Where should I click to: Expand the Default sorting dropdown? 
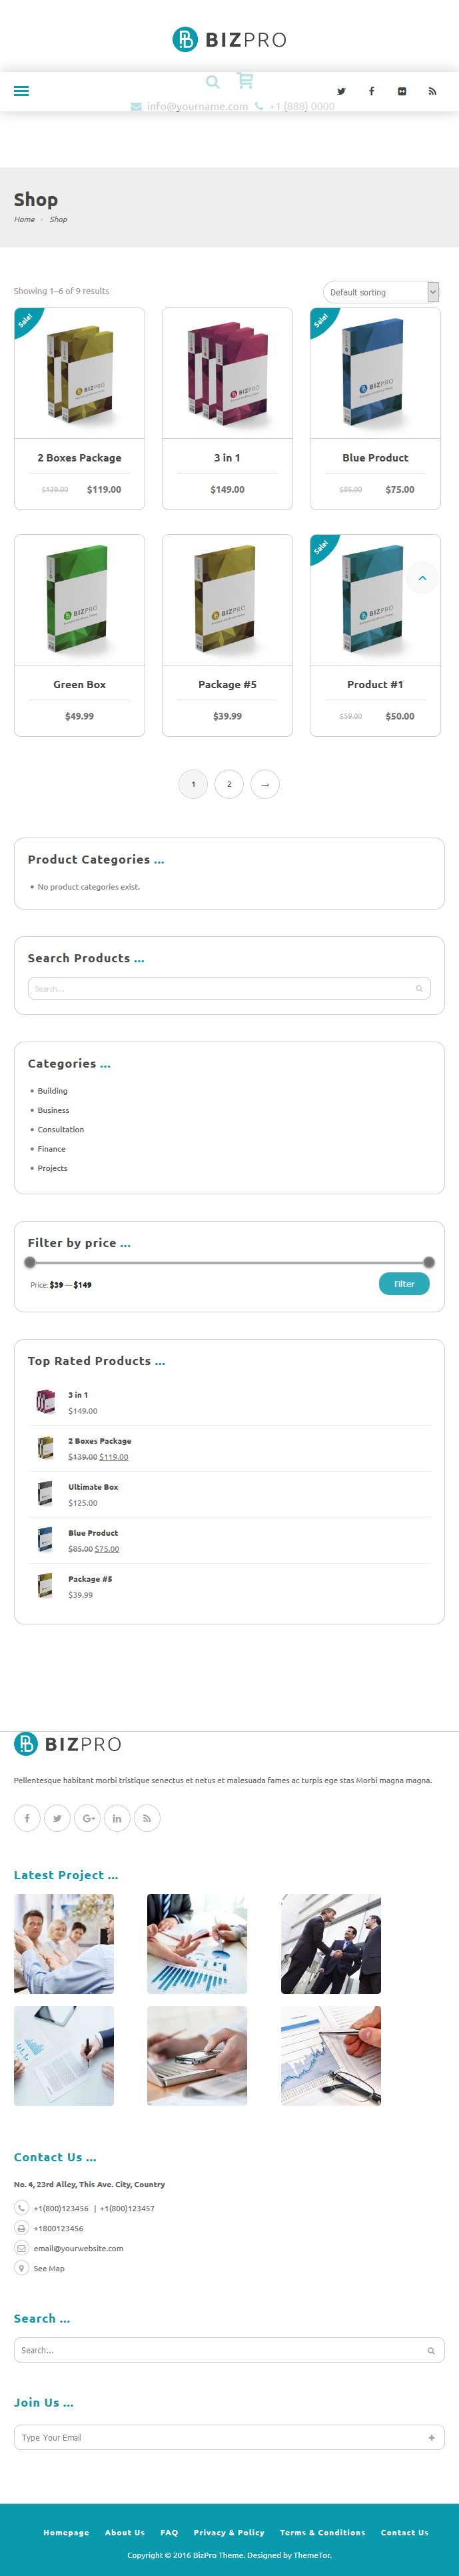pos(381,292)
